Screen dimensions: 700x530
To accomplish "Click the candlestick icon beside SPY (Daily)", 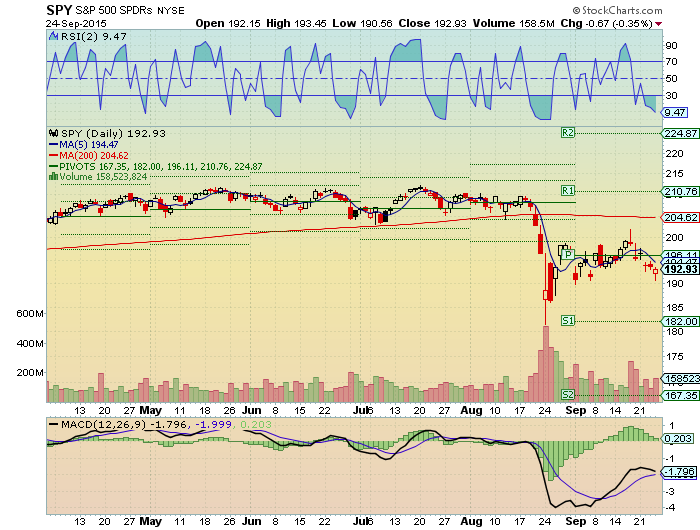I will [x=54, y=133].
